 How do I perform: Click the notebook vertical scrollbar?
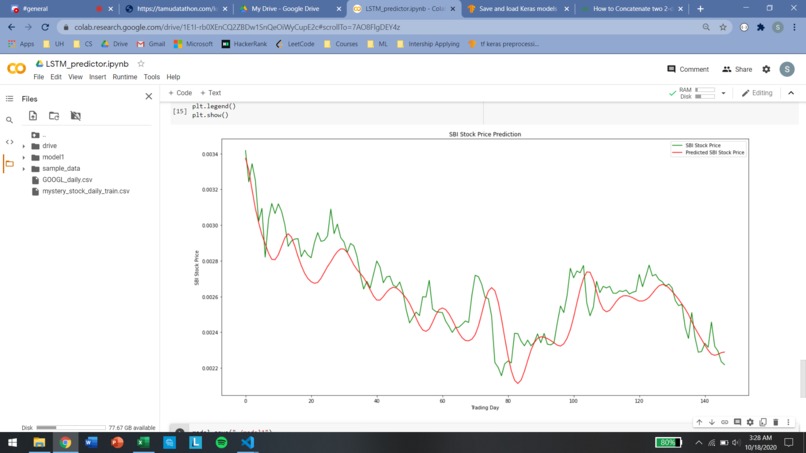(x=802, y=379)
